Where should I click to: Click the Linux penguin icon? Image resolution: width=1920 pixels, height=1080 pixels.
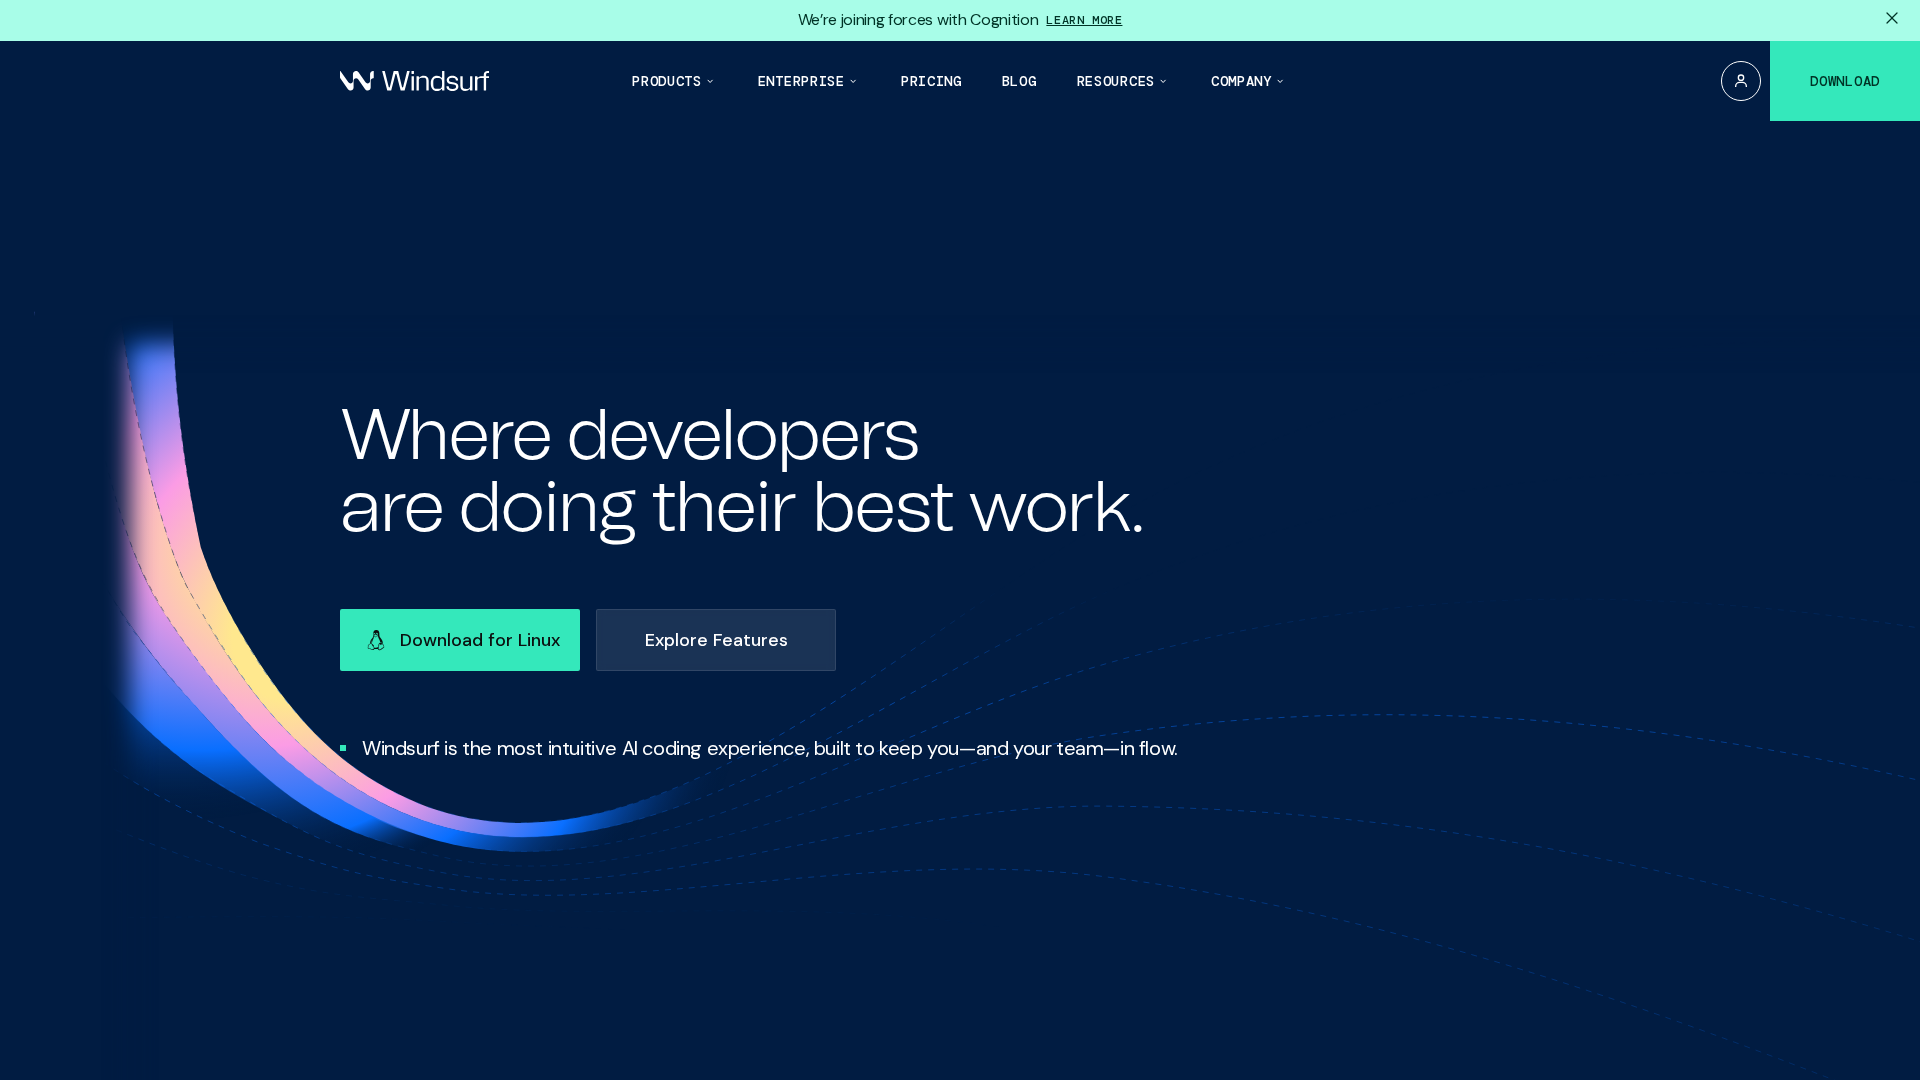click(376, 640)
